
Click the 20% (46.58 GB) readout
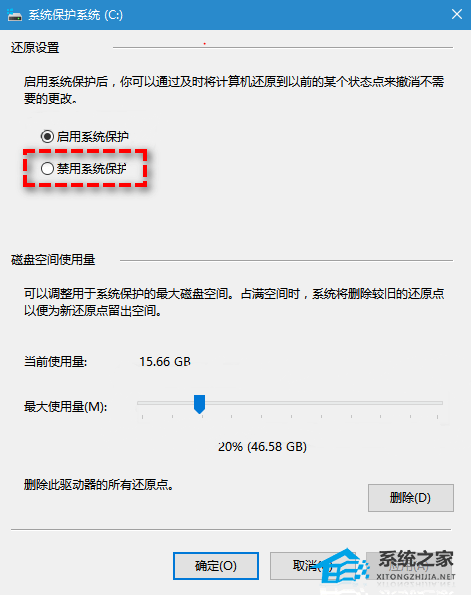[262, 447]
